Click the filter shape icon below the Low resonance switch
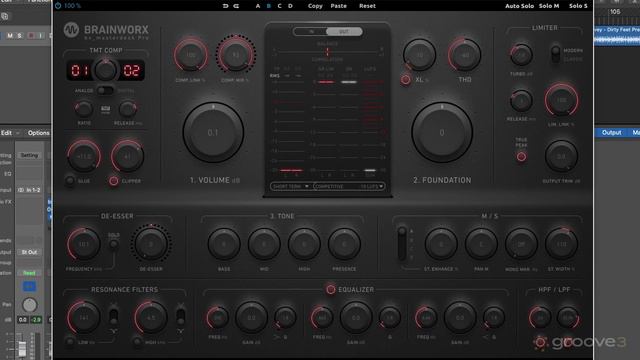This screenshot has width=640, height=360. tap(113, 331)
